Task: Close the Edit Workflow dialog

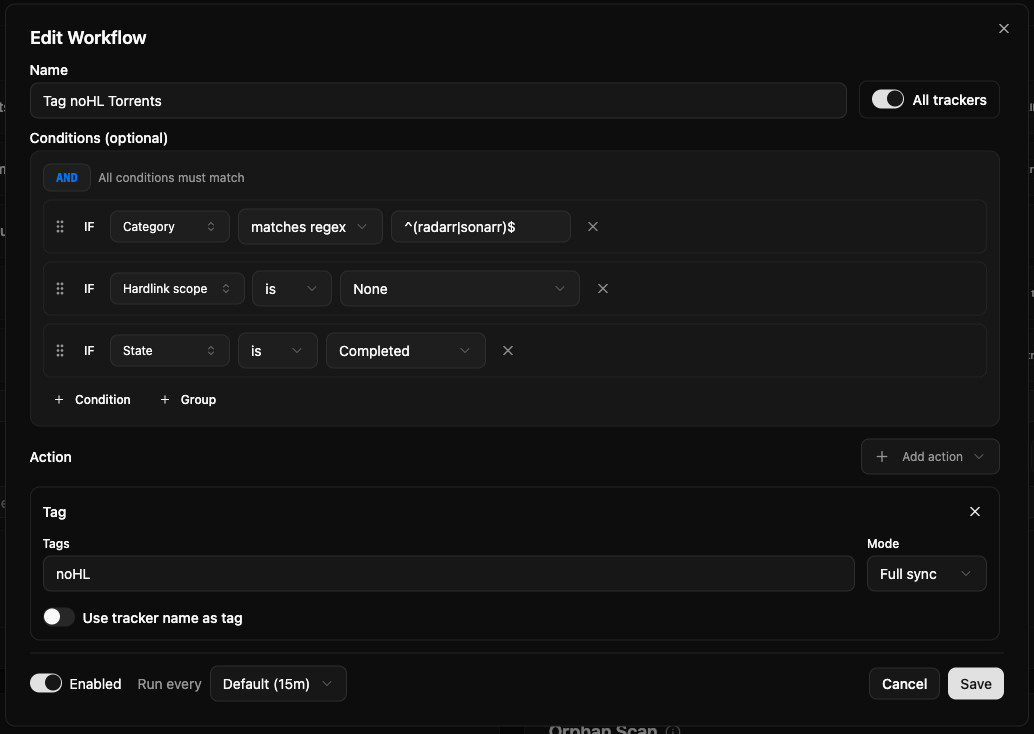Action: [x=1004, y=29]
